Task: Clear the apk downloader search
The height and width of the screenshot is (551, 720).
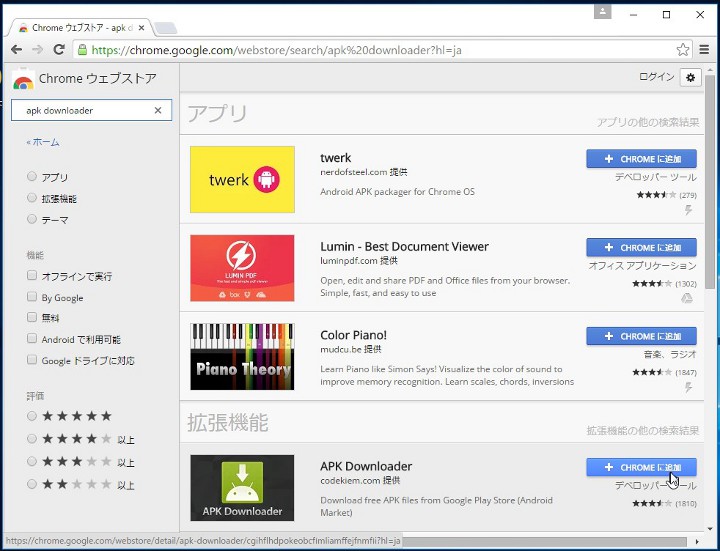Action: pos(158,110)
